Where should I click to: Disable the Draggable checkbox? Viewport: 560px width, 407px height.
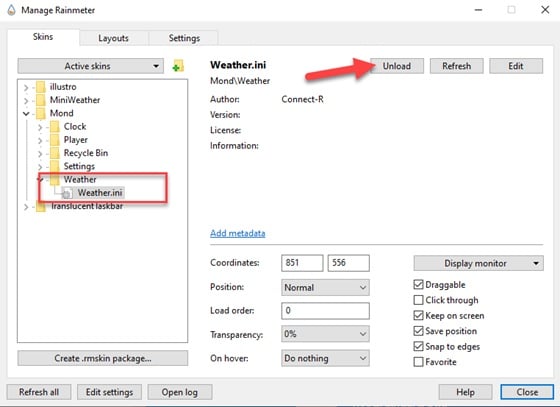click(x=418, y=285)
